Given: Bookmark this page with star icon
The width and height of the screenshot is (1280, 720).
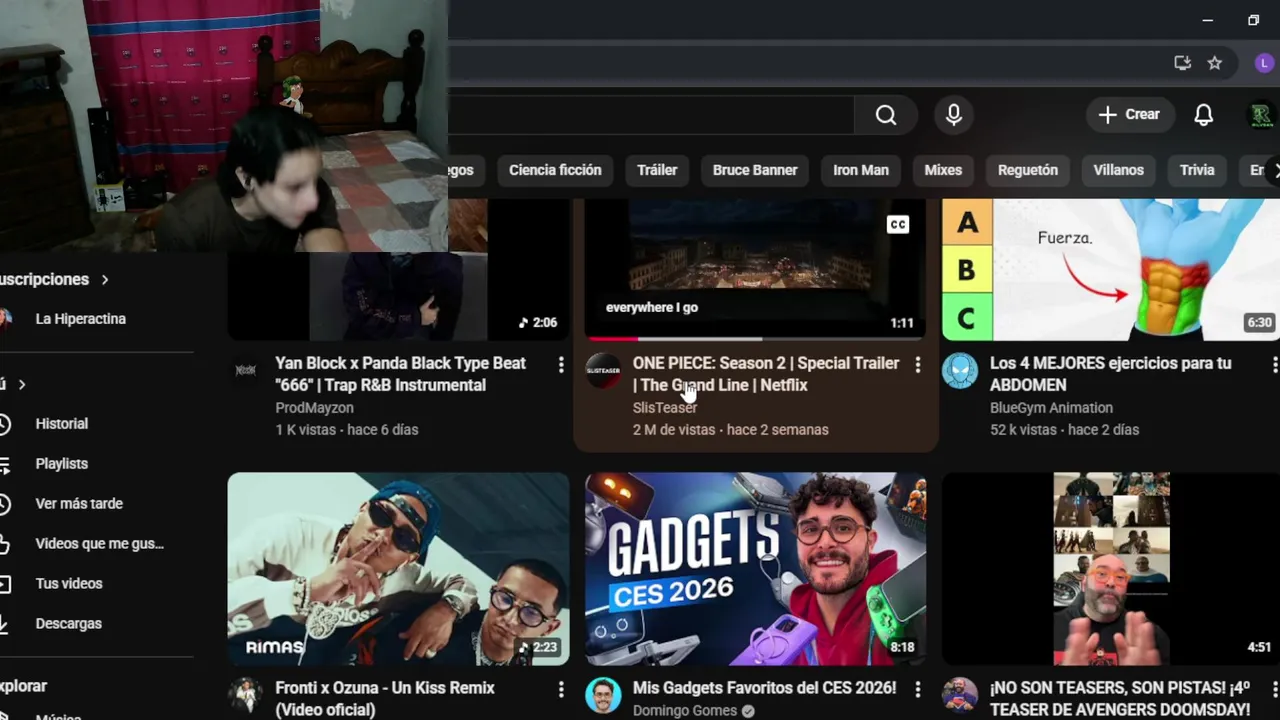Looking at the screenshot, I should pyautogui.click(x=1215, y=63).
